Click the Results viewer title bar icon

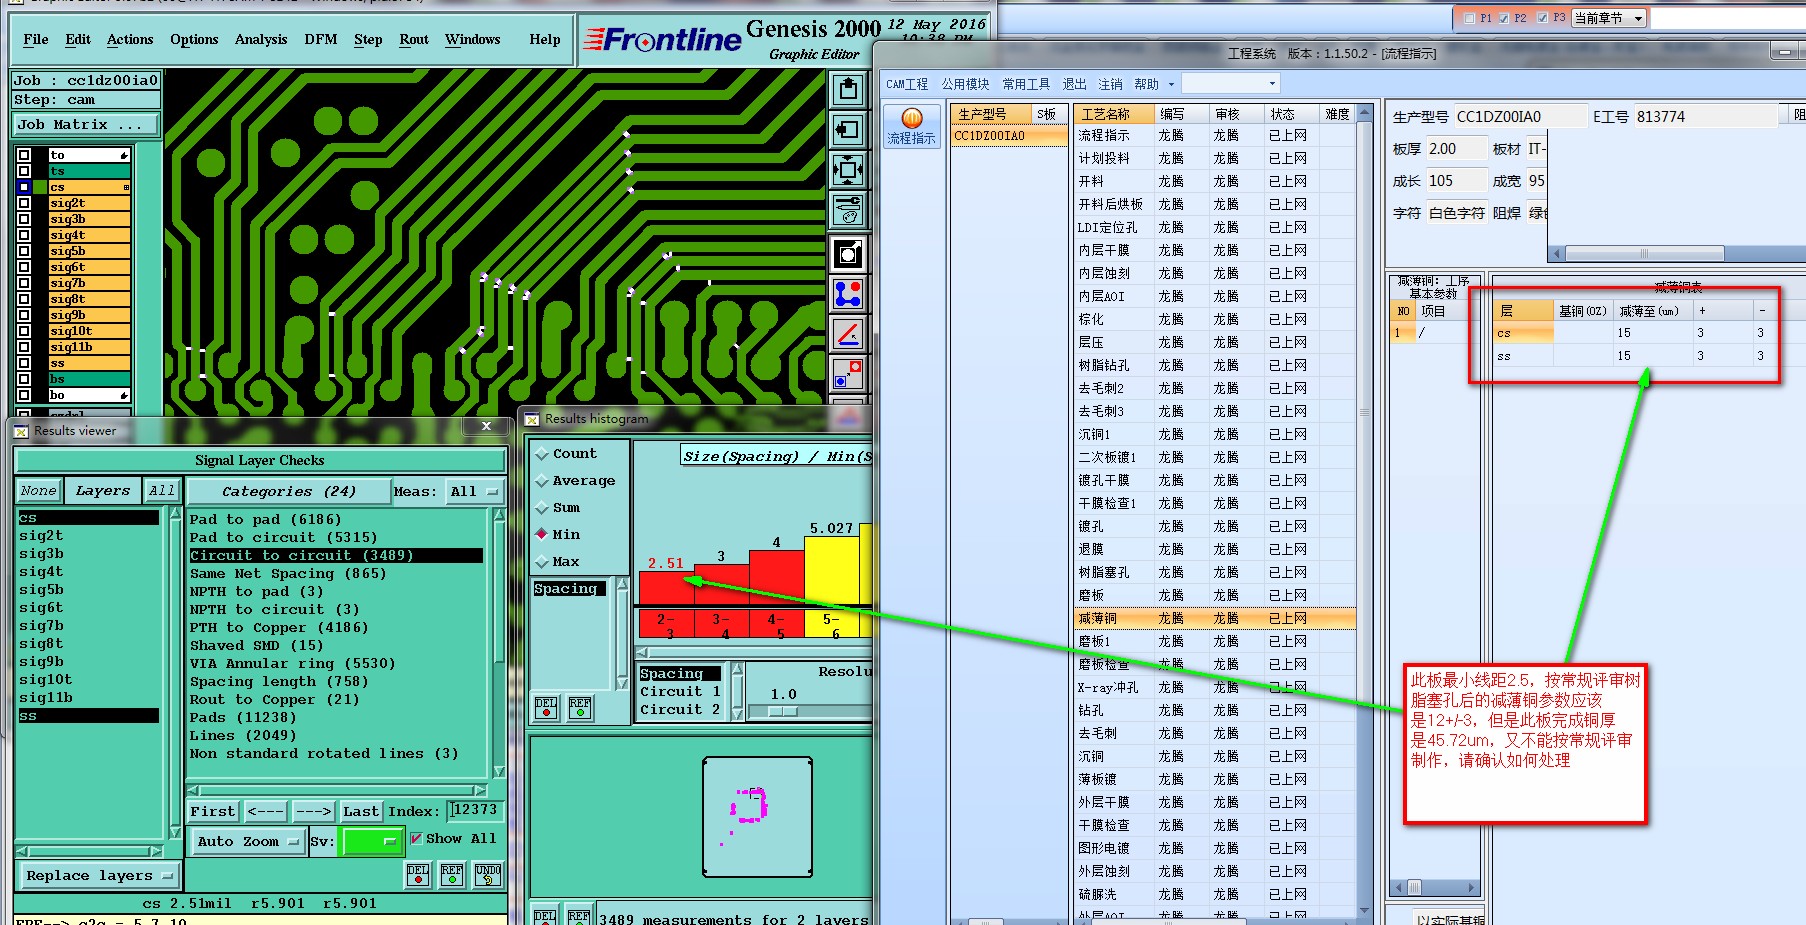coord(21,431)
